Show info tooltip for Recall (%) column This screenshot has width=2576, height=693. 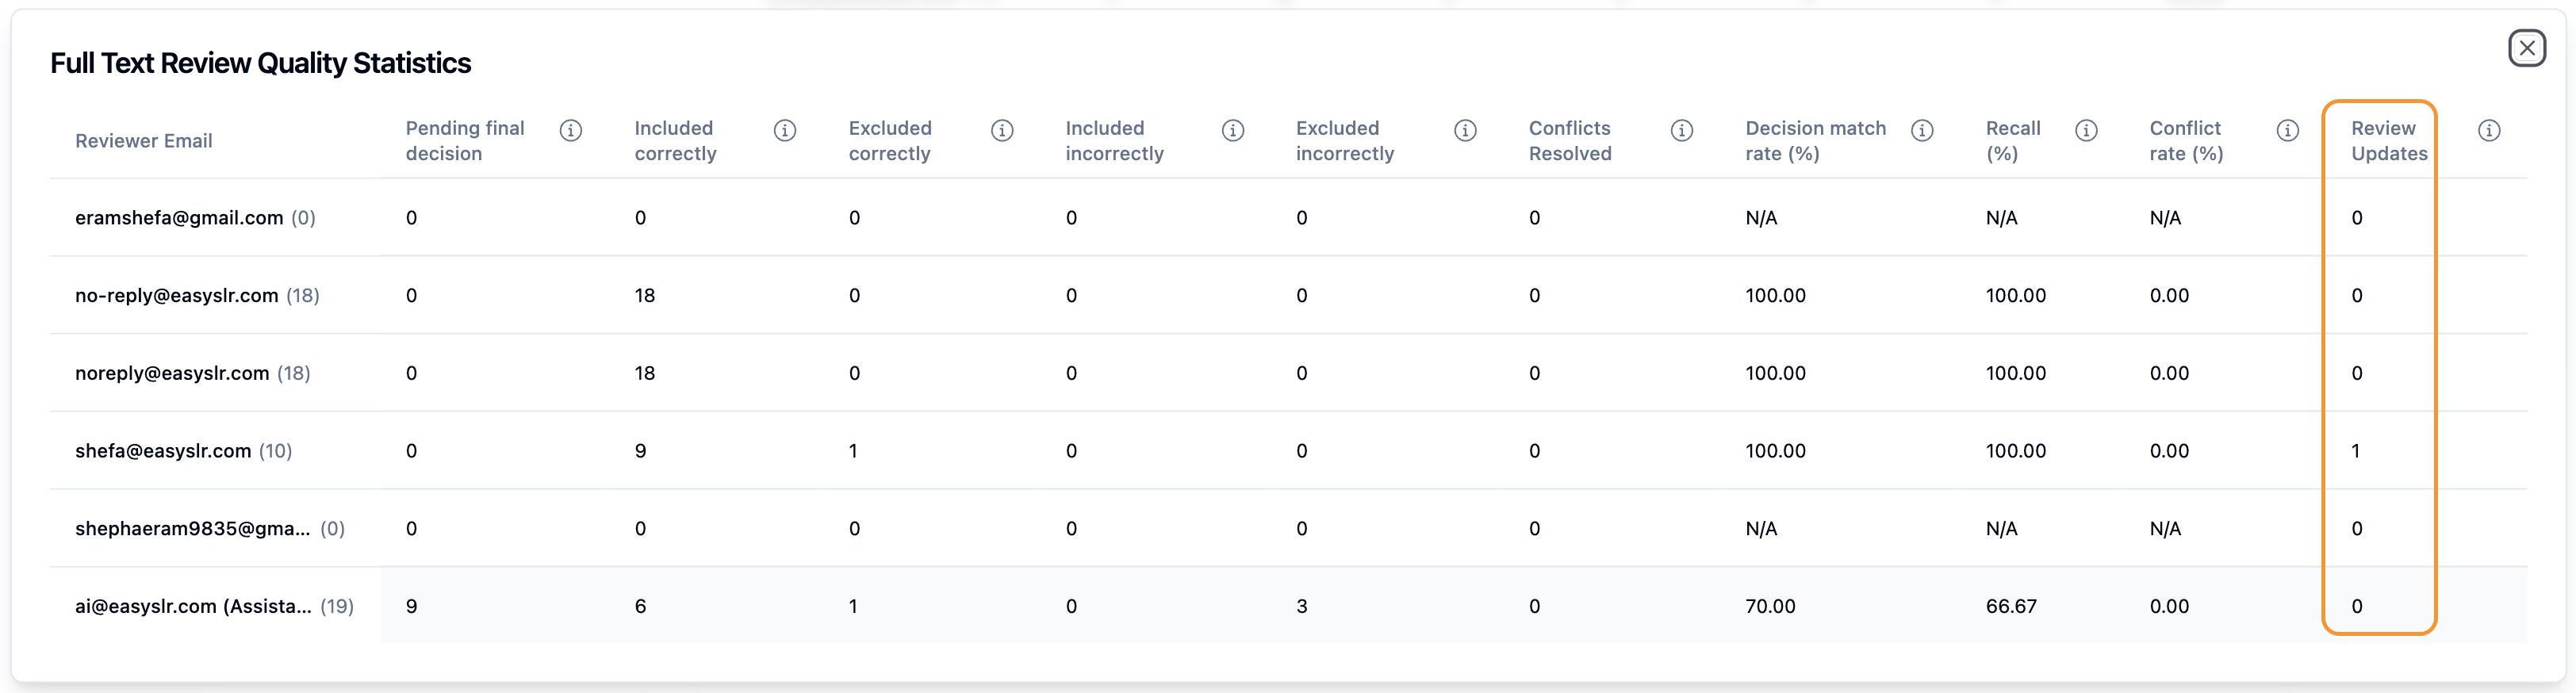pos(2086,130)
